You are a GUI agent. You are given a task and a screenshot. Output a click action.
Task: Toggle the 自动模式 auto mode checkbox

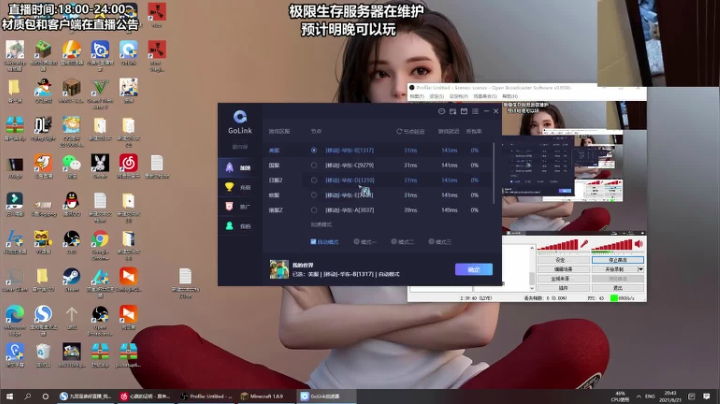[313, 241]
